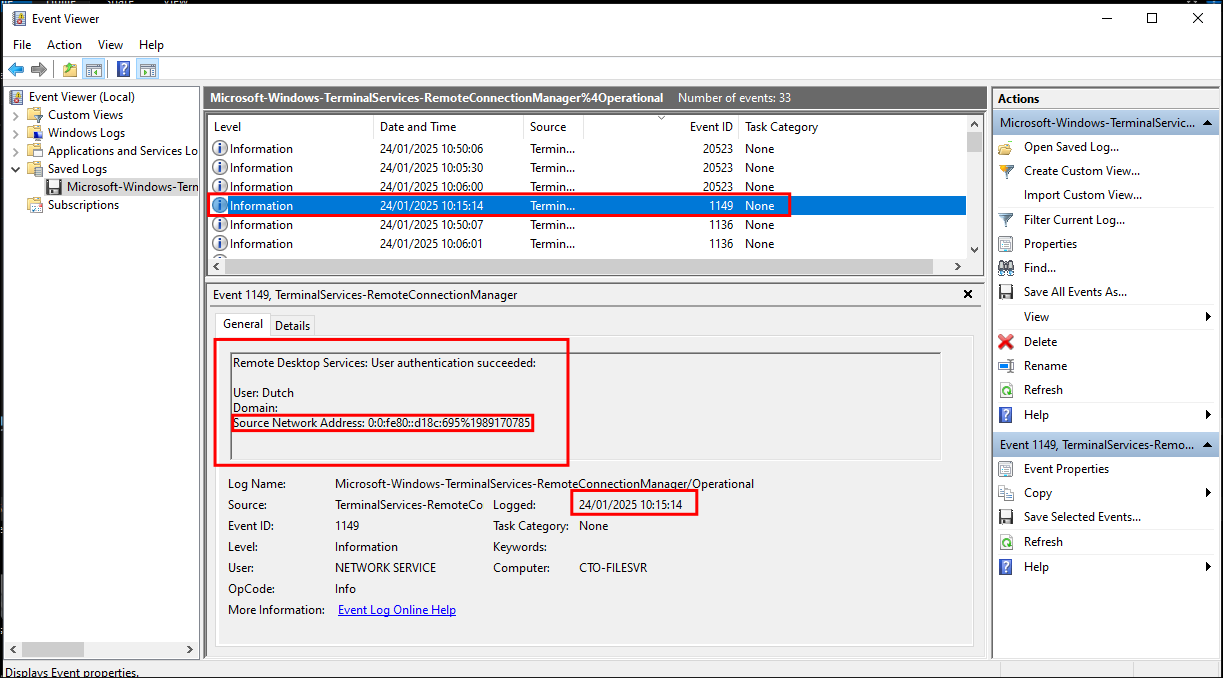
Task: Click the lower Refresh action
Action: (x=1043, y=542)
